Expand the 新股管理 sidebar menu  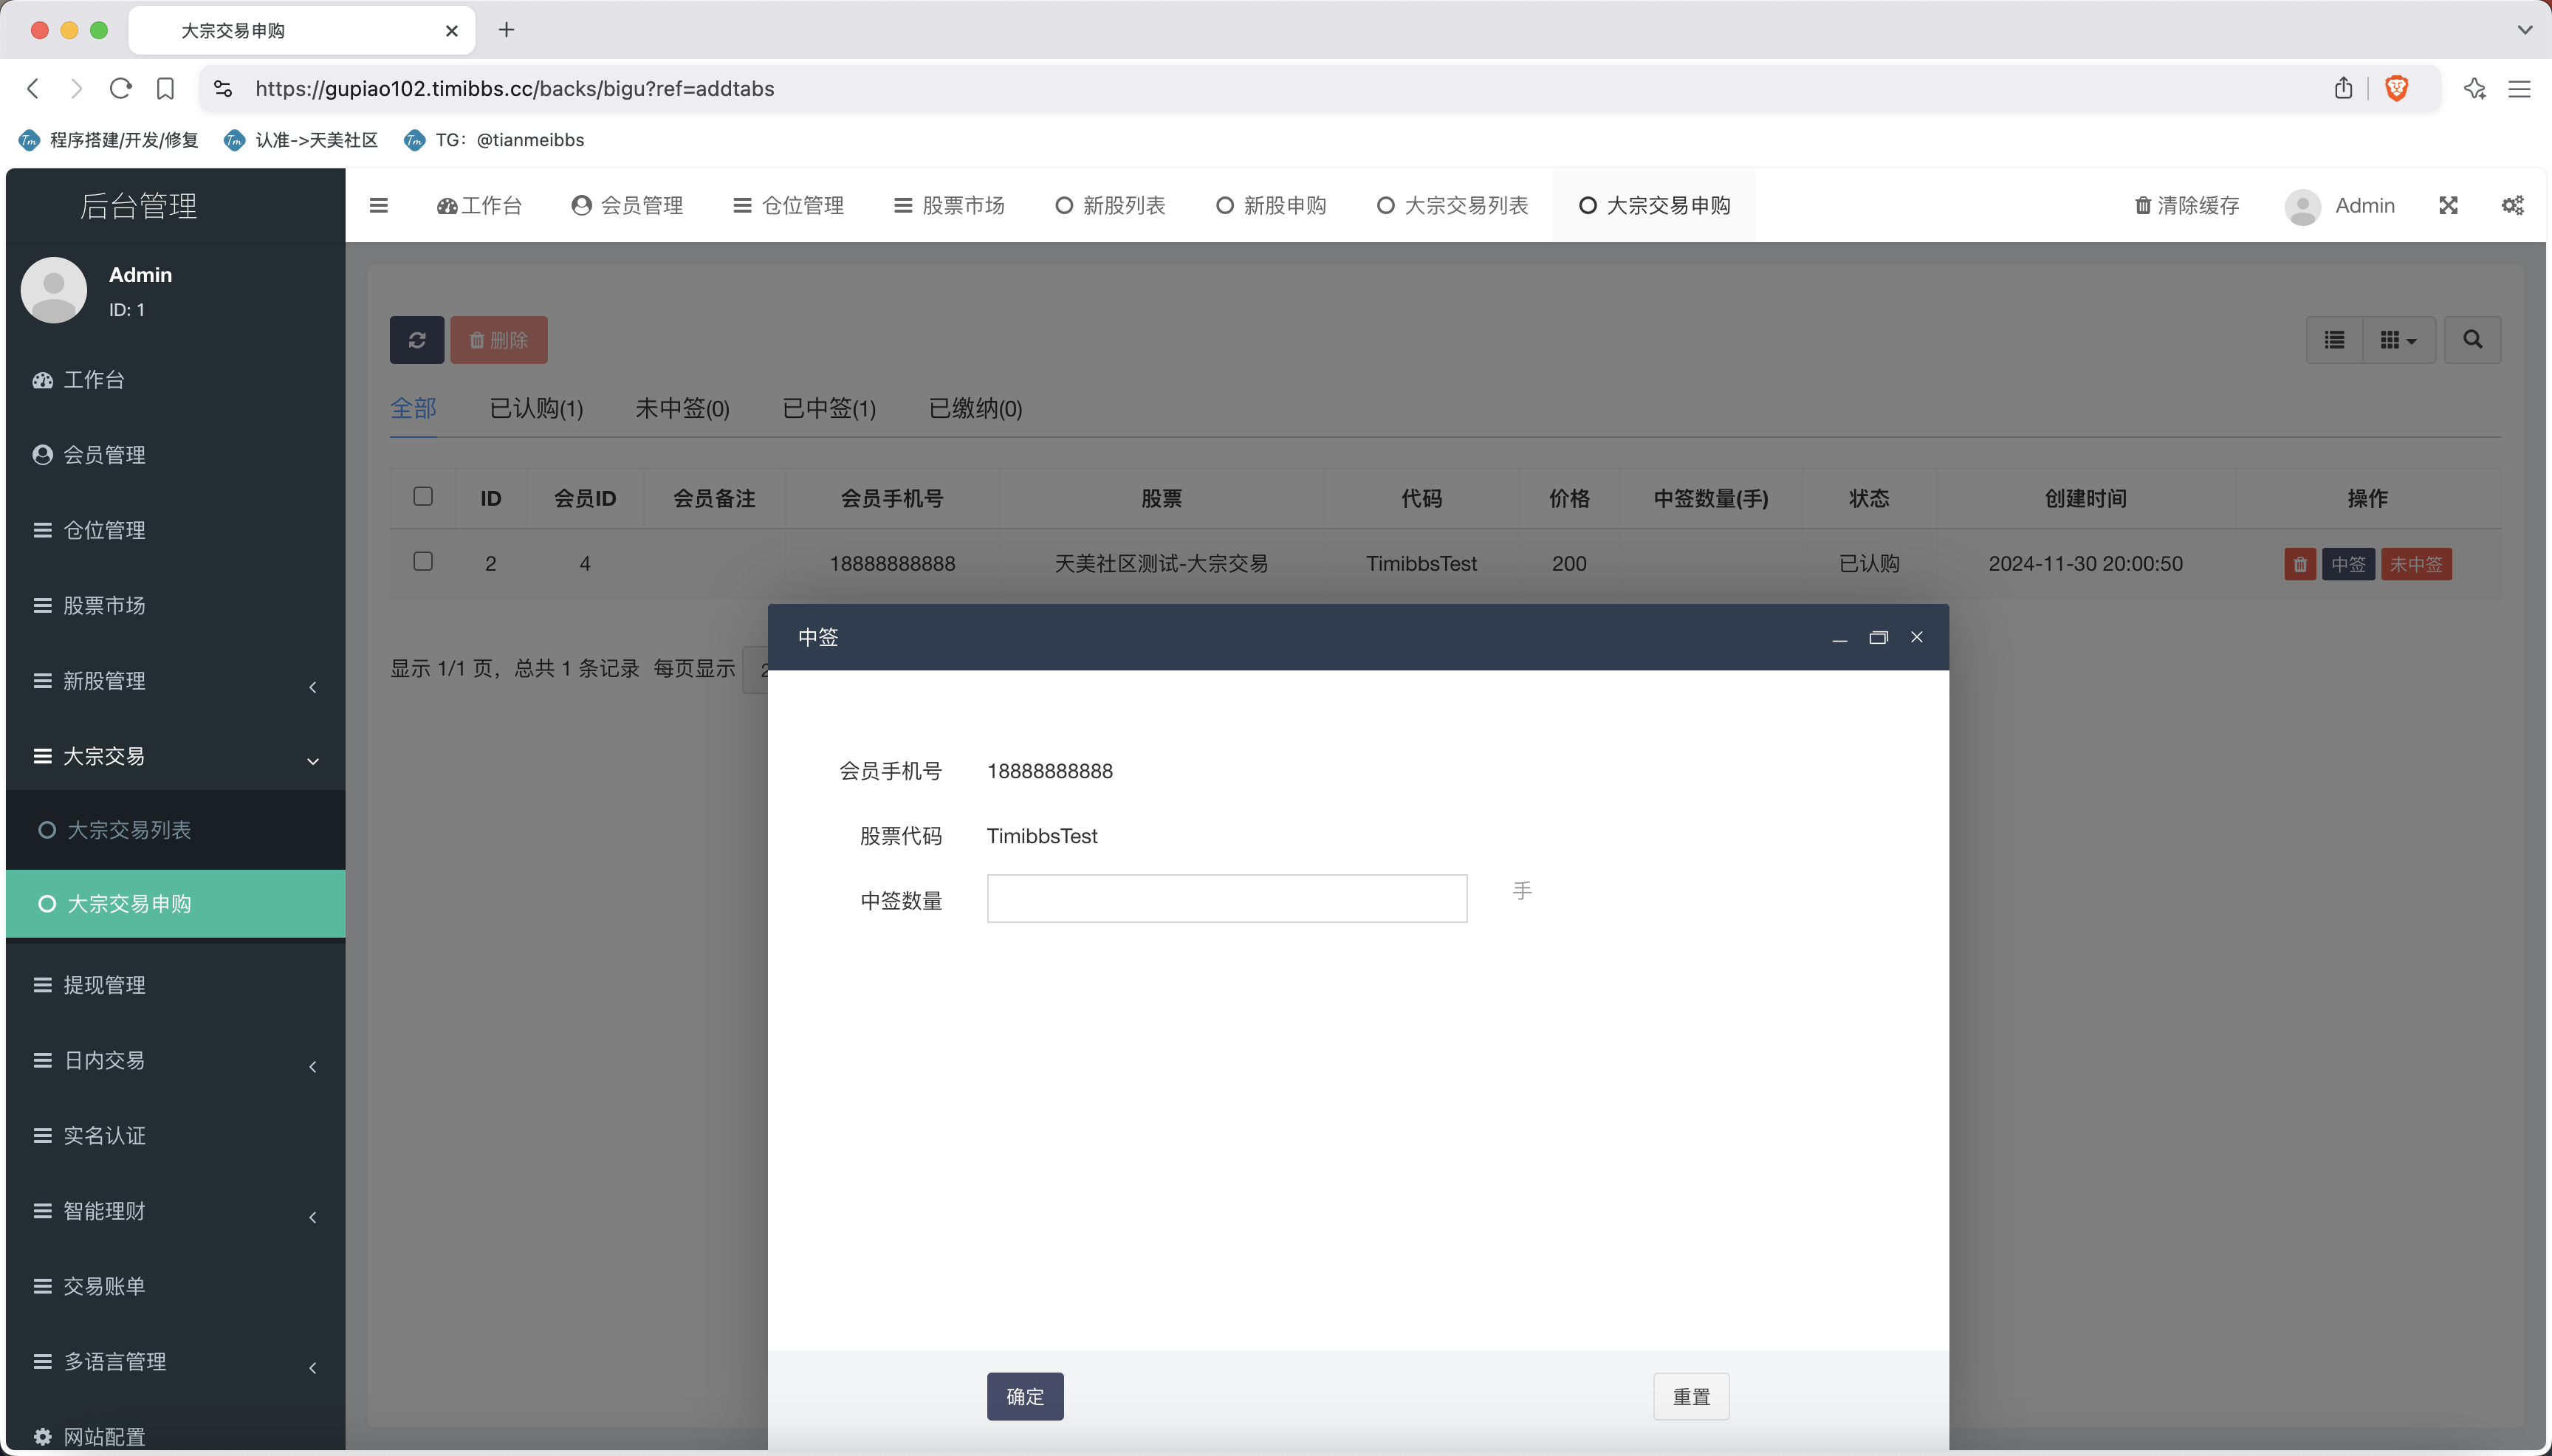point(175,681)
